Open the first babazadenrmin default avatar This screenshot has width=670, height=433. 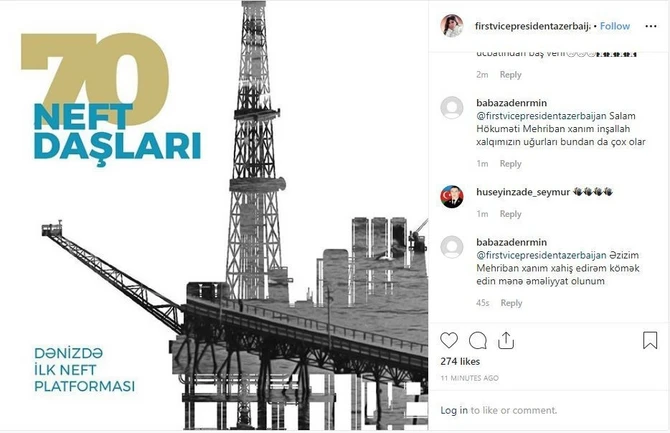click(452, 107)
